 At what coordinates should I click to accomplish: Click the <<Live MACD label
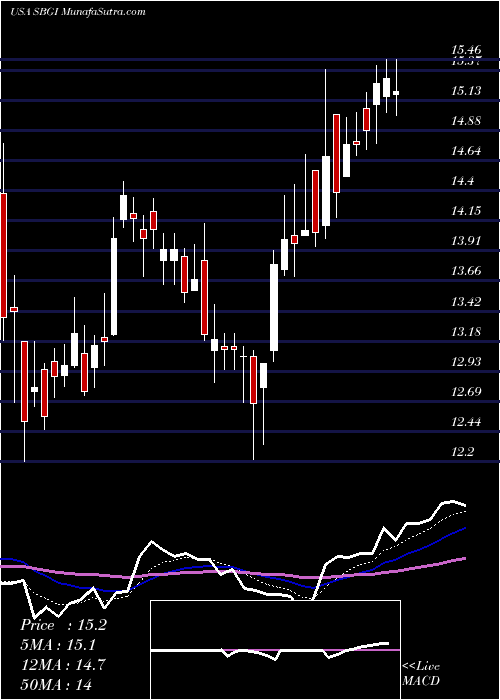(x=421, y=674)
